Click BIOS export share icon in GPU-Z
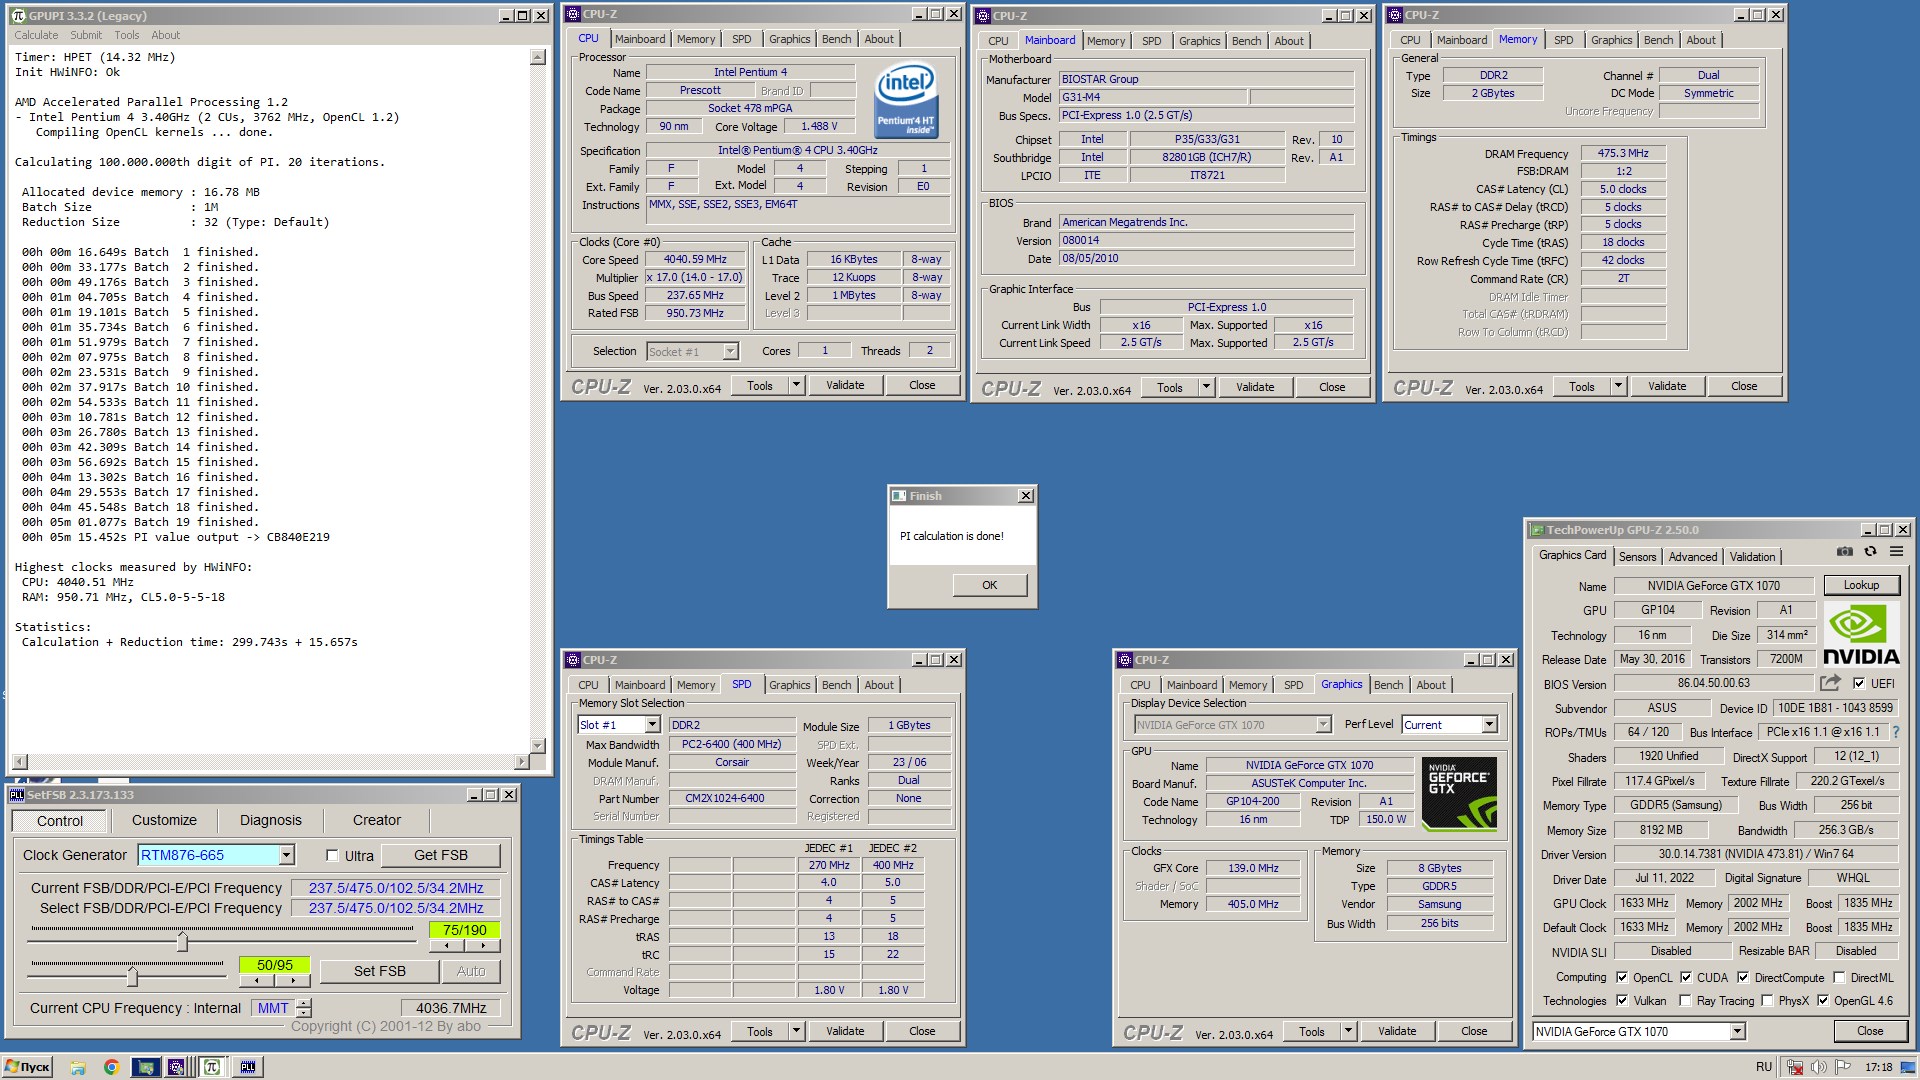1920x1080 pixels. point(1830,683)
